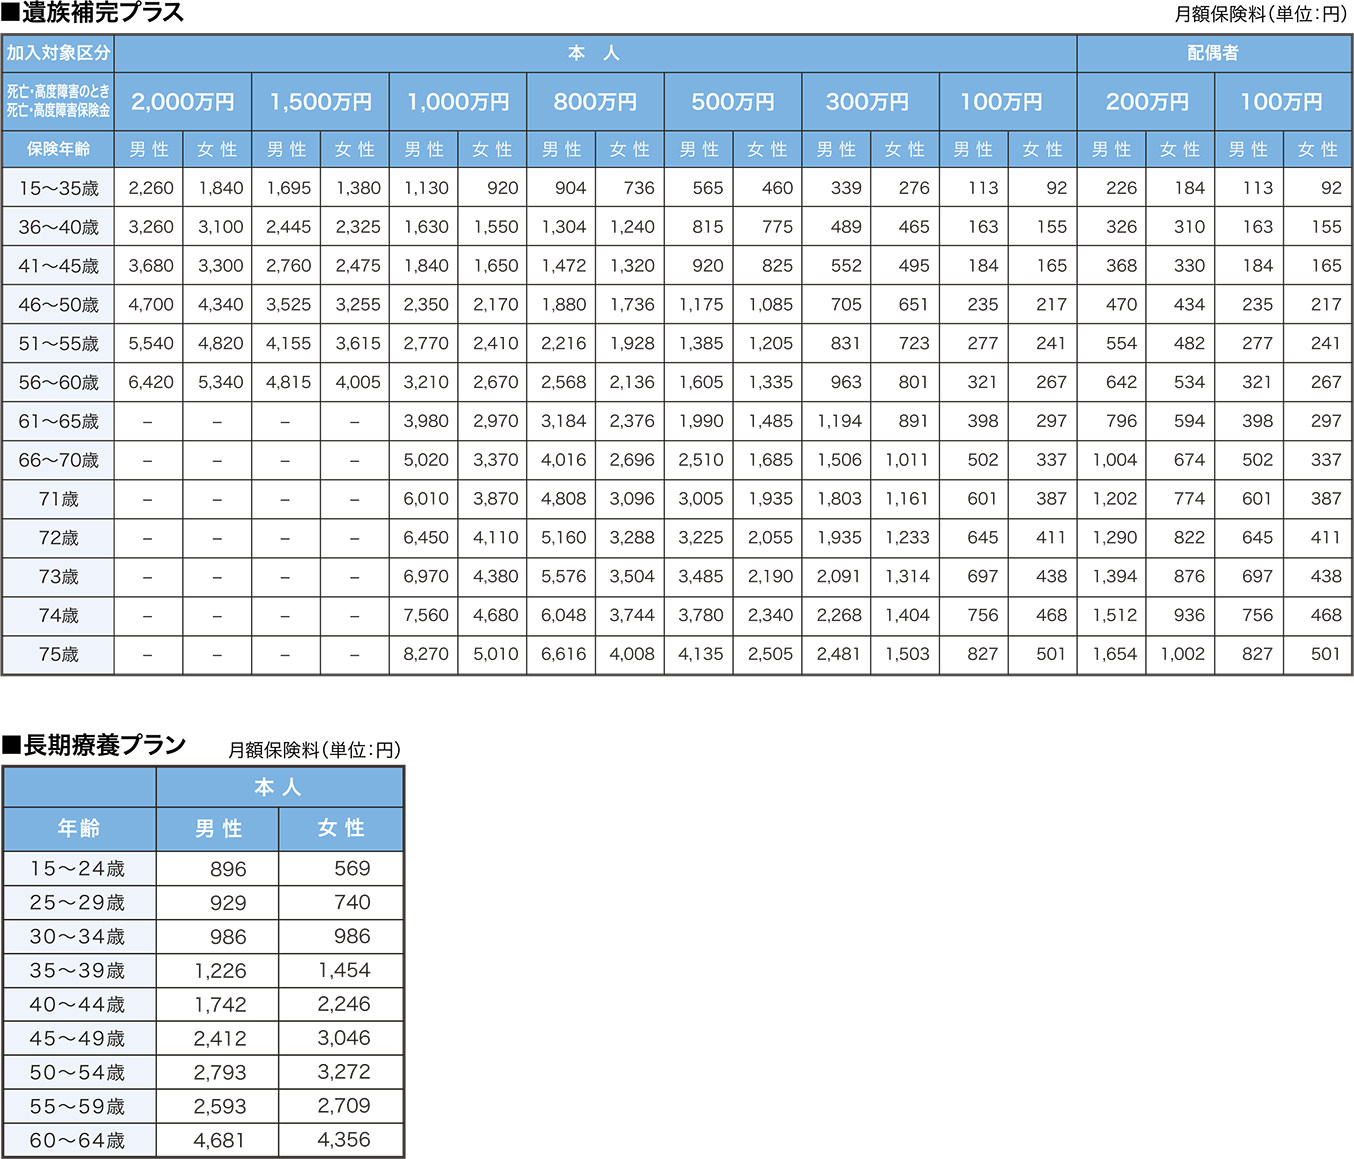
Task: Click the 6,420 premium in 56〜60歳 row
Action: 150,382
